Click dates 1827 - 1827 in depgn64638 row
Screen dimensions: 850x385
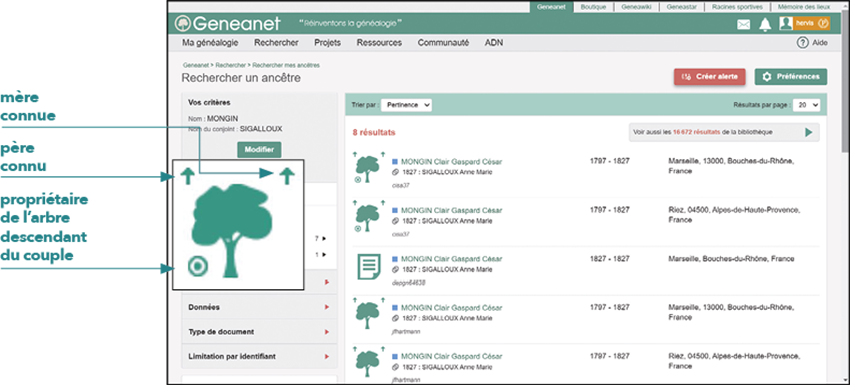pos(610,259)
